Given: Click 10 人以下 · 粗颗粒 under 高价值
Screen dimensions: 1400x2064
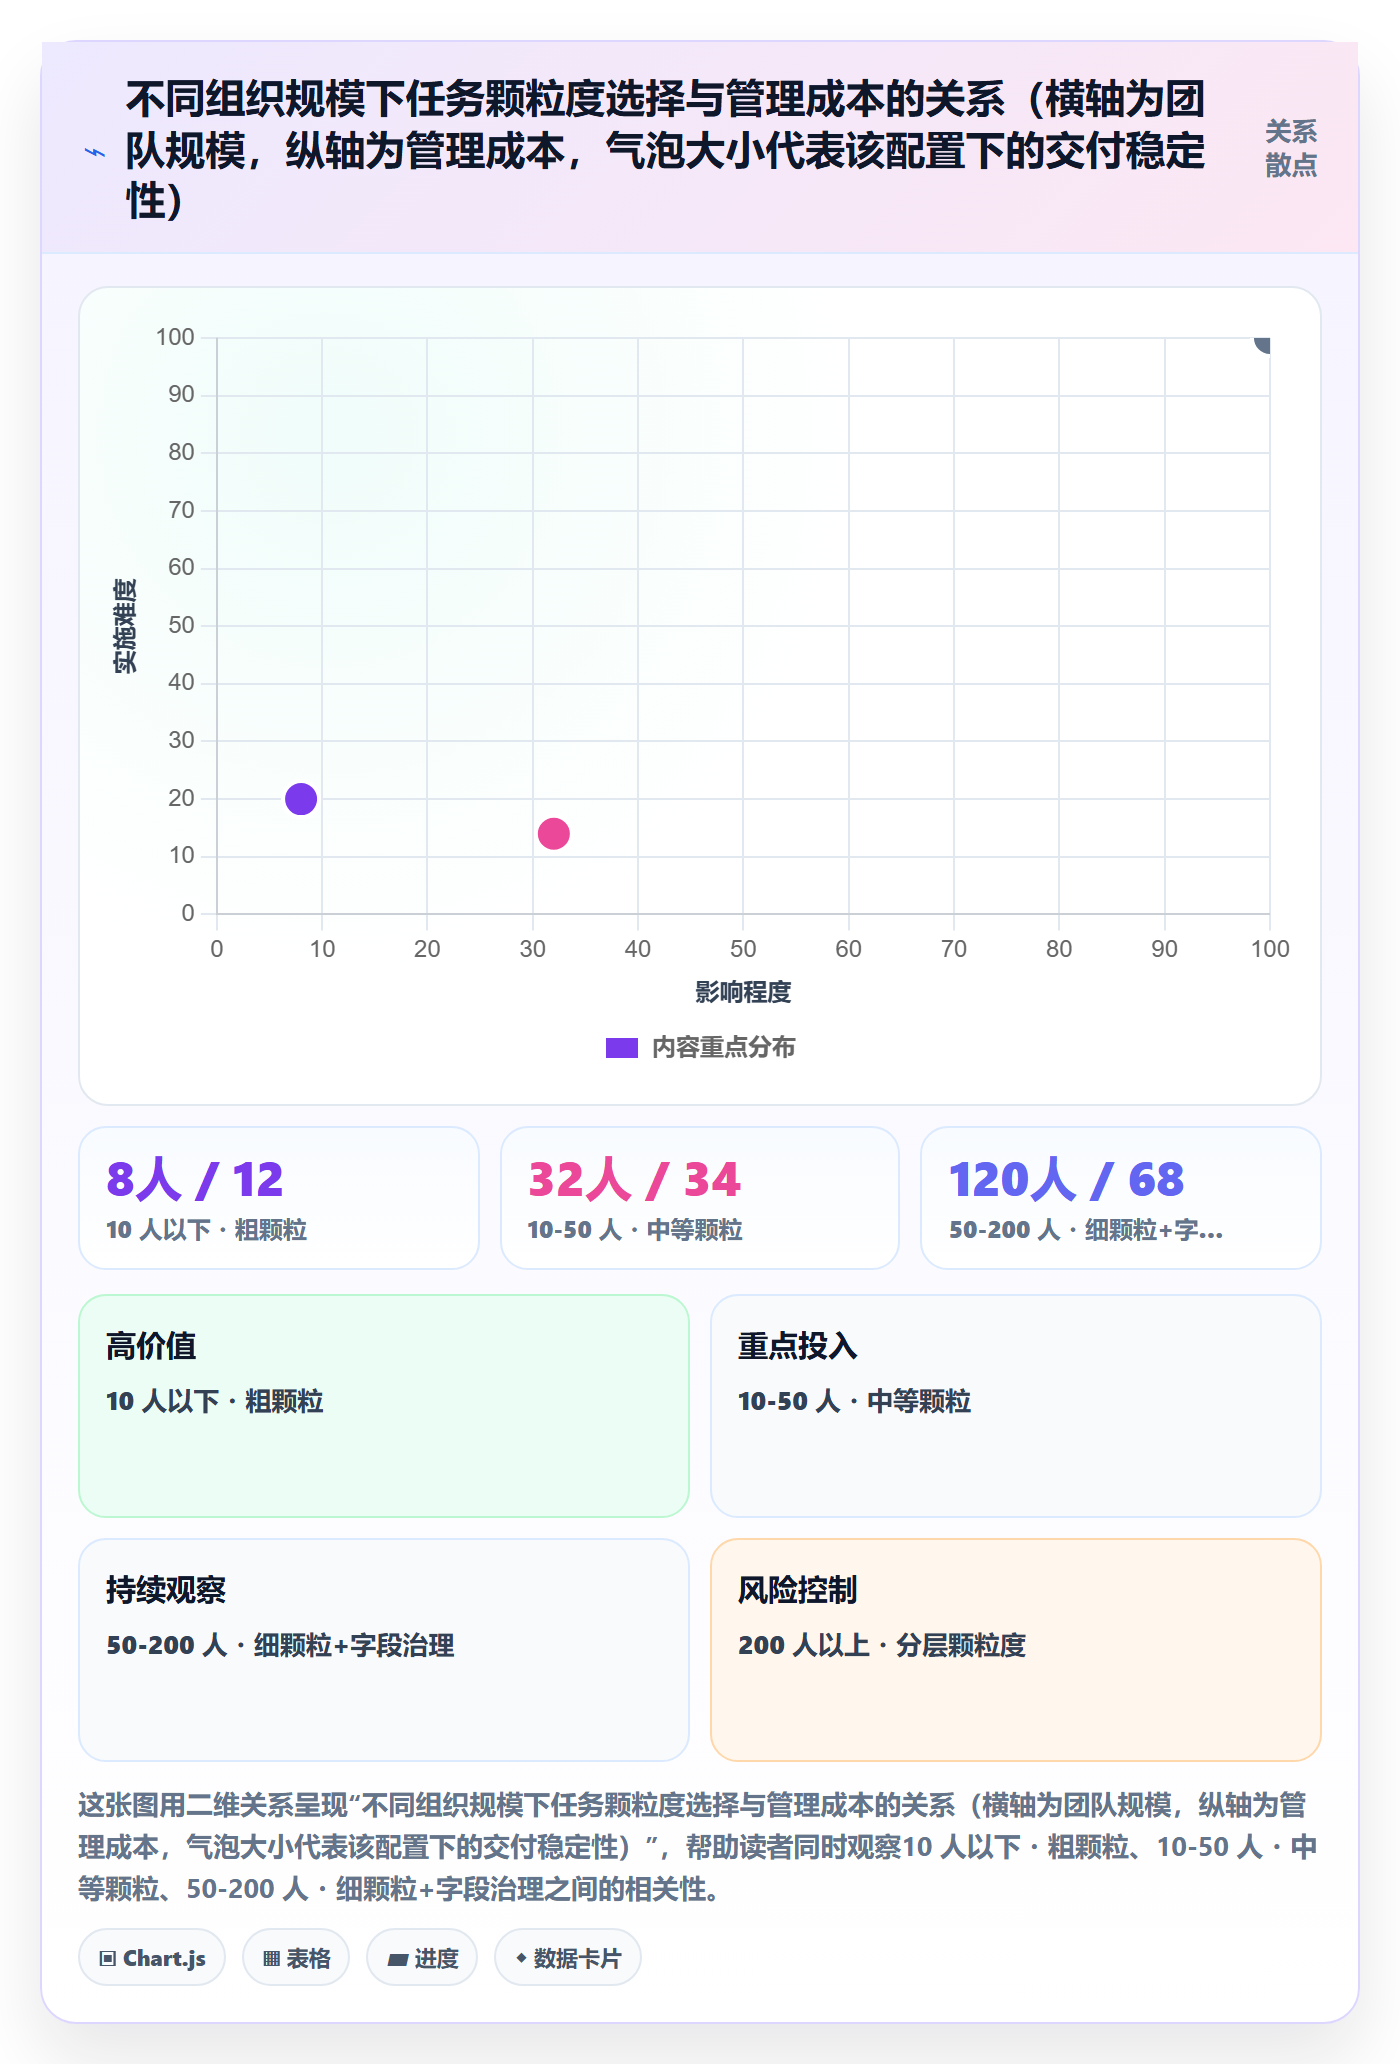Looking at the screenshot, I should pos(215,1401).
